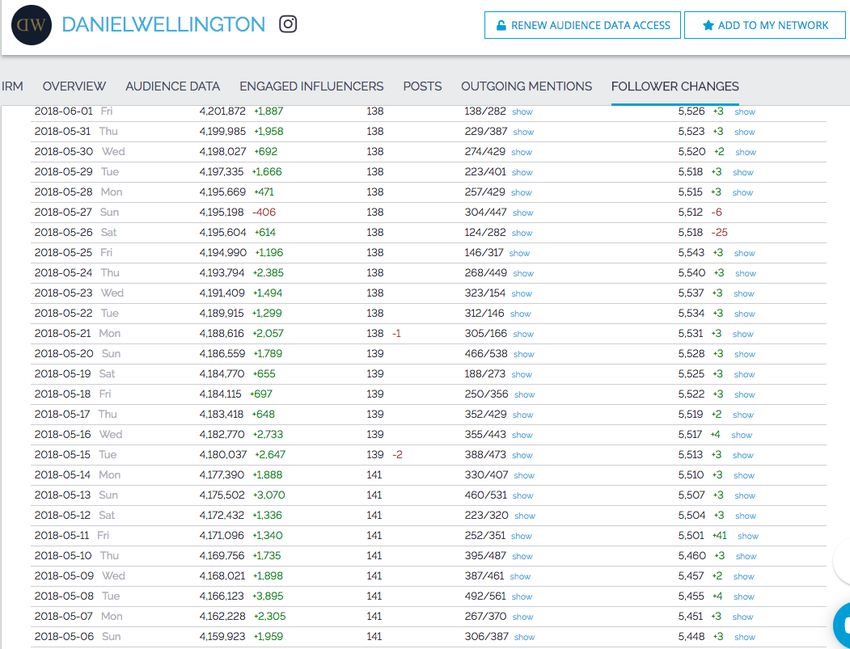
Task: Open show link beside 223/401
Action: (x=522, y=172)
